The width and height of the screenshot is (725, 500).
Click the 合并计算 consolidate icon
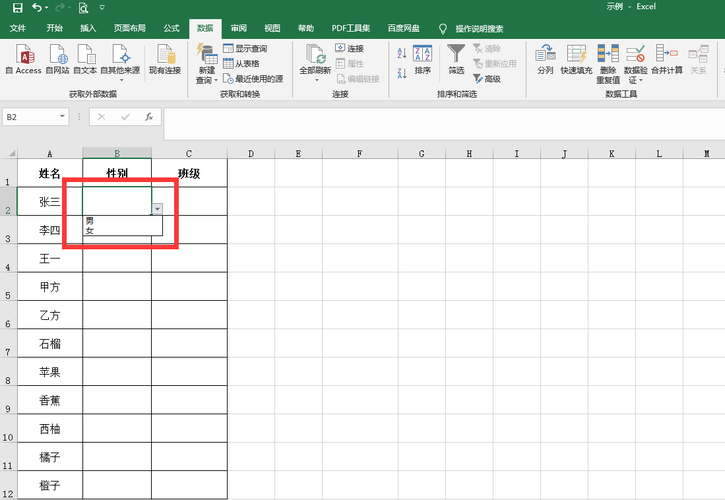pos(667,59)
